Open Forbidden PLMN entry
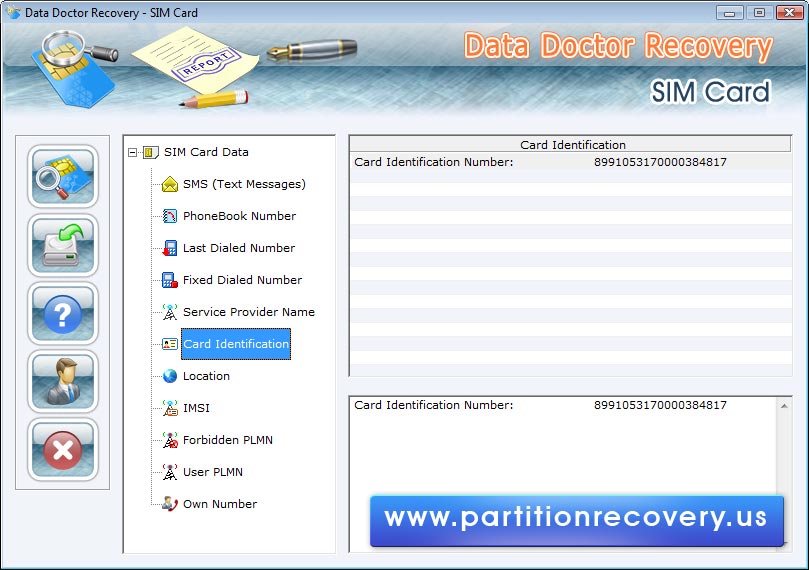Screen dimensions: 809x570 point(228,440)
